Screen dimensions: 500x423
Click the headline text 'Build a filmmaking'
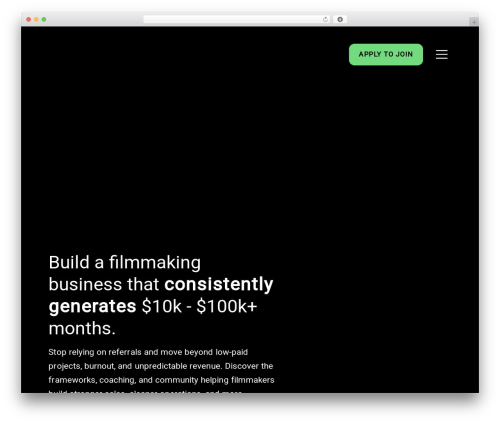(x=125, y=262)
